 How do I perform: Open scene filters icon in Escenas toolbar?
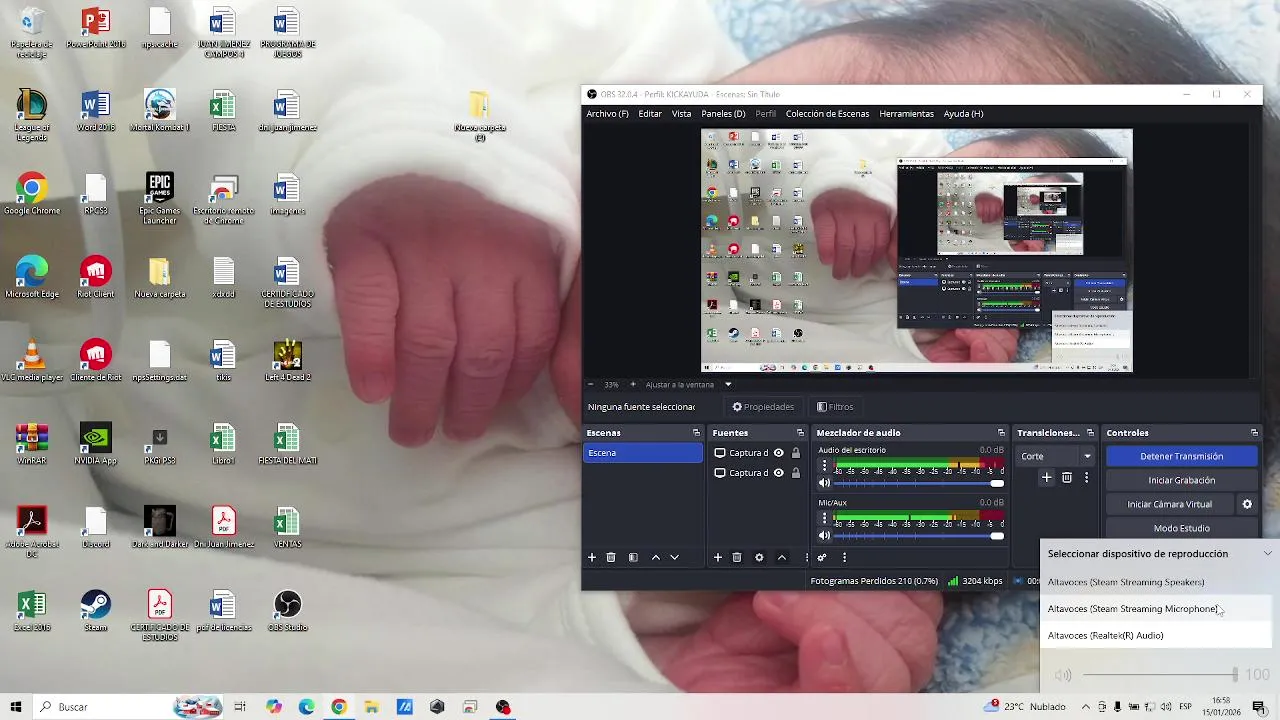click(x=633, y=557)
